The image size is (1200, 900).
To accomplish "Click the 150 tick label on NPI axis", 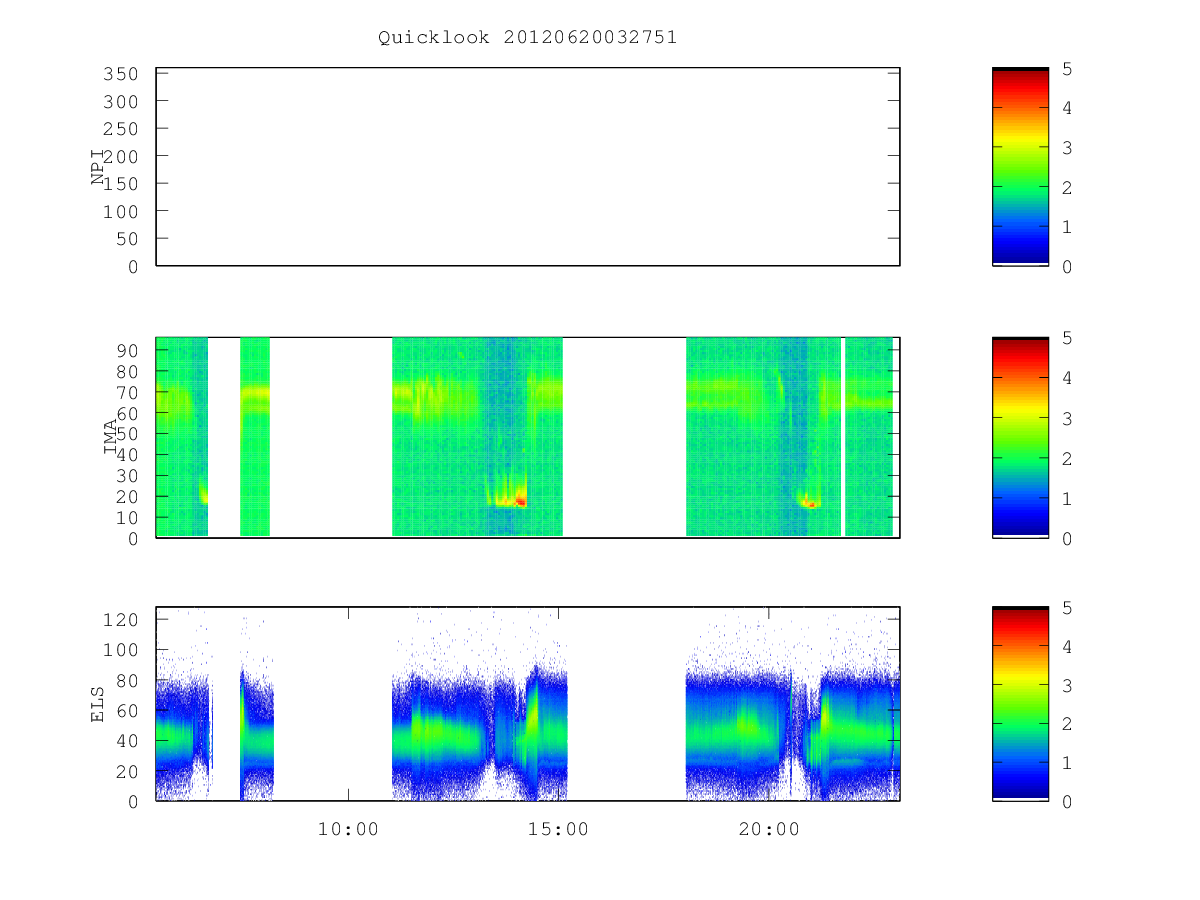I will coord(120,184).
